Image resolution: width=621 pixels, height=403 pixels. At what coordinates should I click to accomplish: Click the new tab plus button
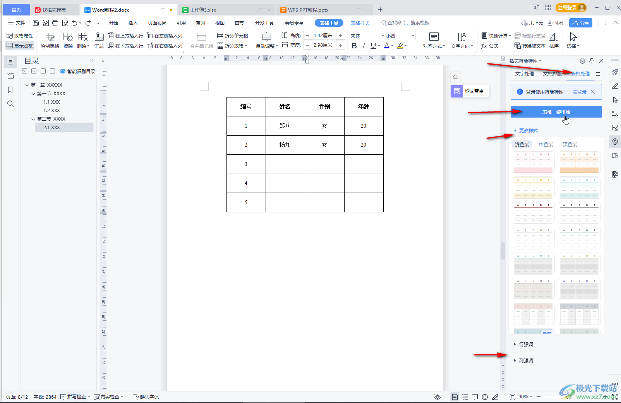click(380, 10)
